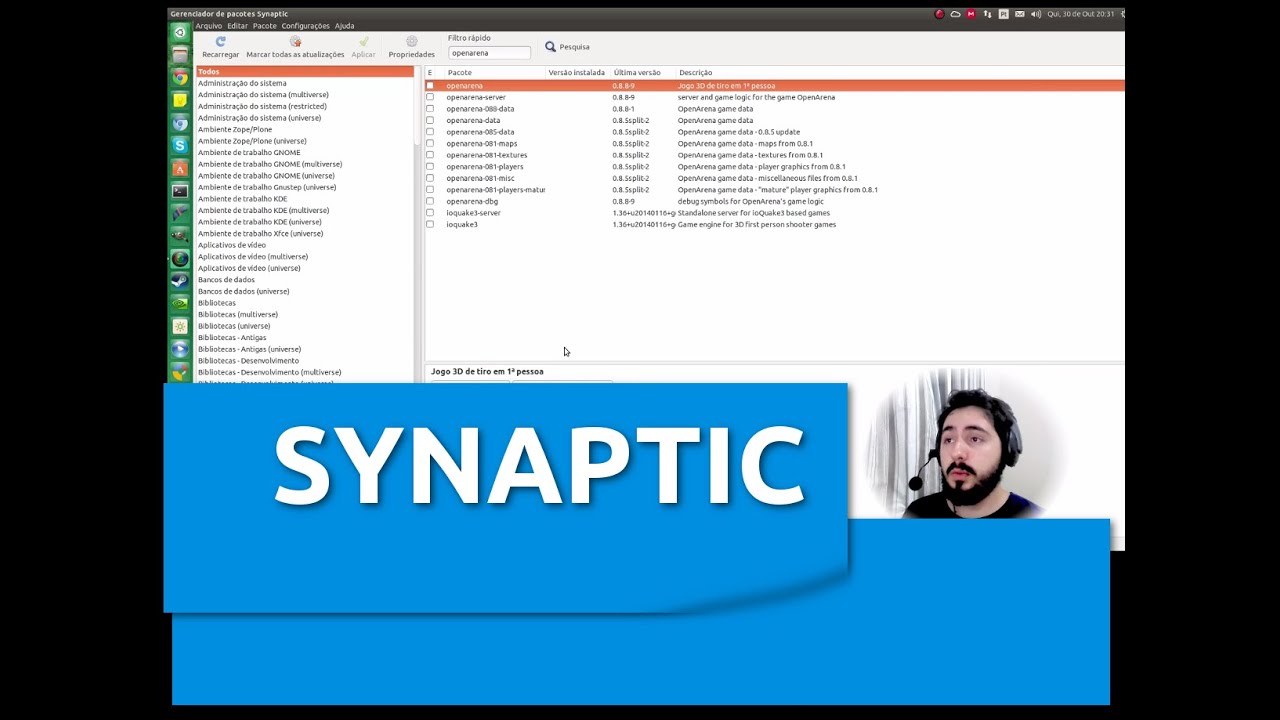Click the clock showing Qui, 30 de Out
1280x720 pixels.
click(1080, 14)
